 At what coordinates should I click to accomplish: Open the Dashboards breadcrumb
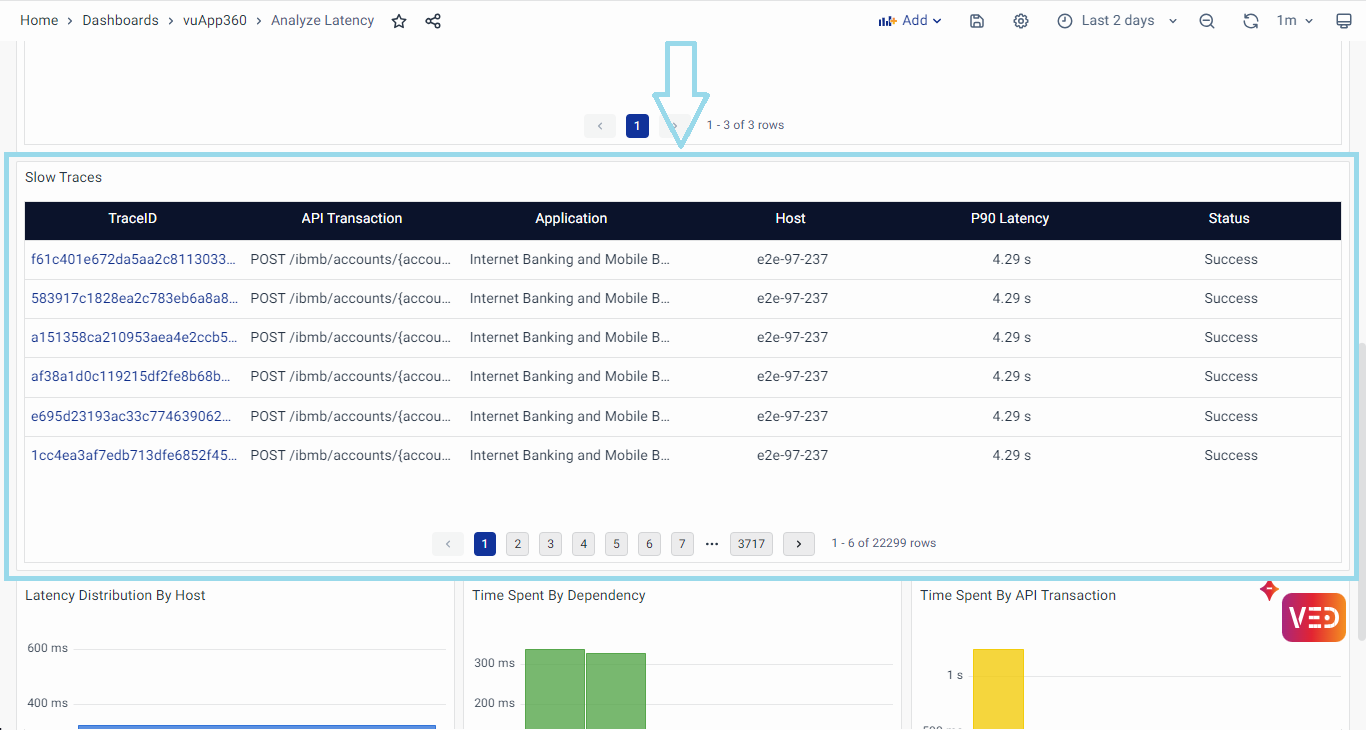coord(120,21)
